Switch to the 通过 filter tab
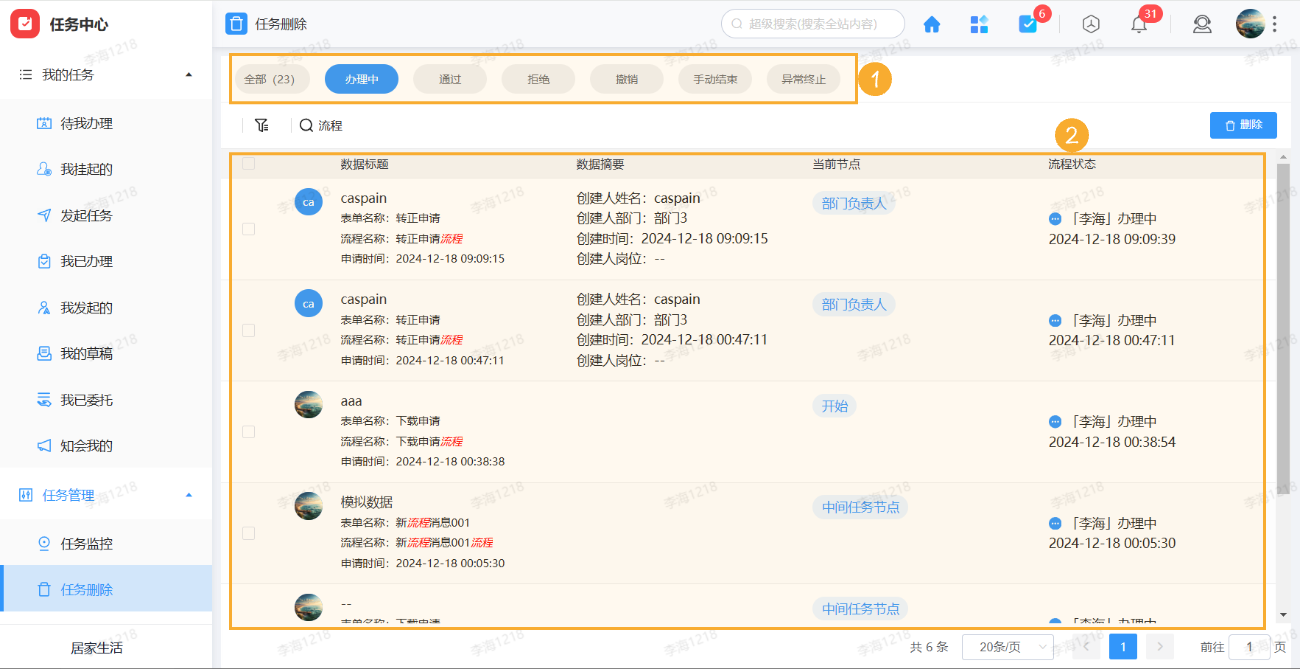This screenshot has width=1300, height=669. (449, 78)
